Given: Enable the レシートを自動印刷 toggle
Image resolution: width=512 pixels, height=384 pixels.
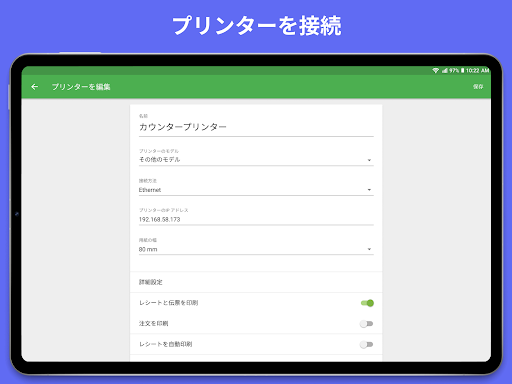Looking at the screenshot, I should click(x=366, y=344).
